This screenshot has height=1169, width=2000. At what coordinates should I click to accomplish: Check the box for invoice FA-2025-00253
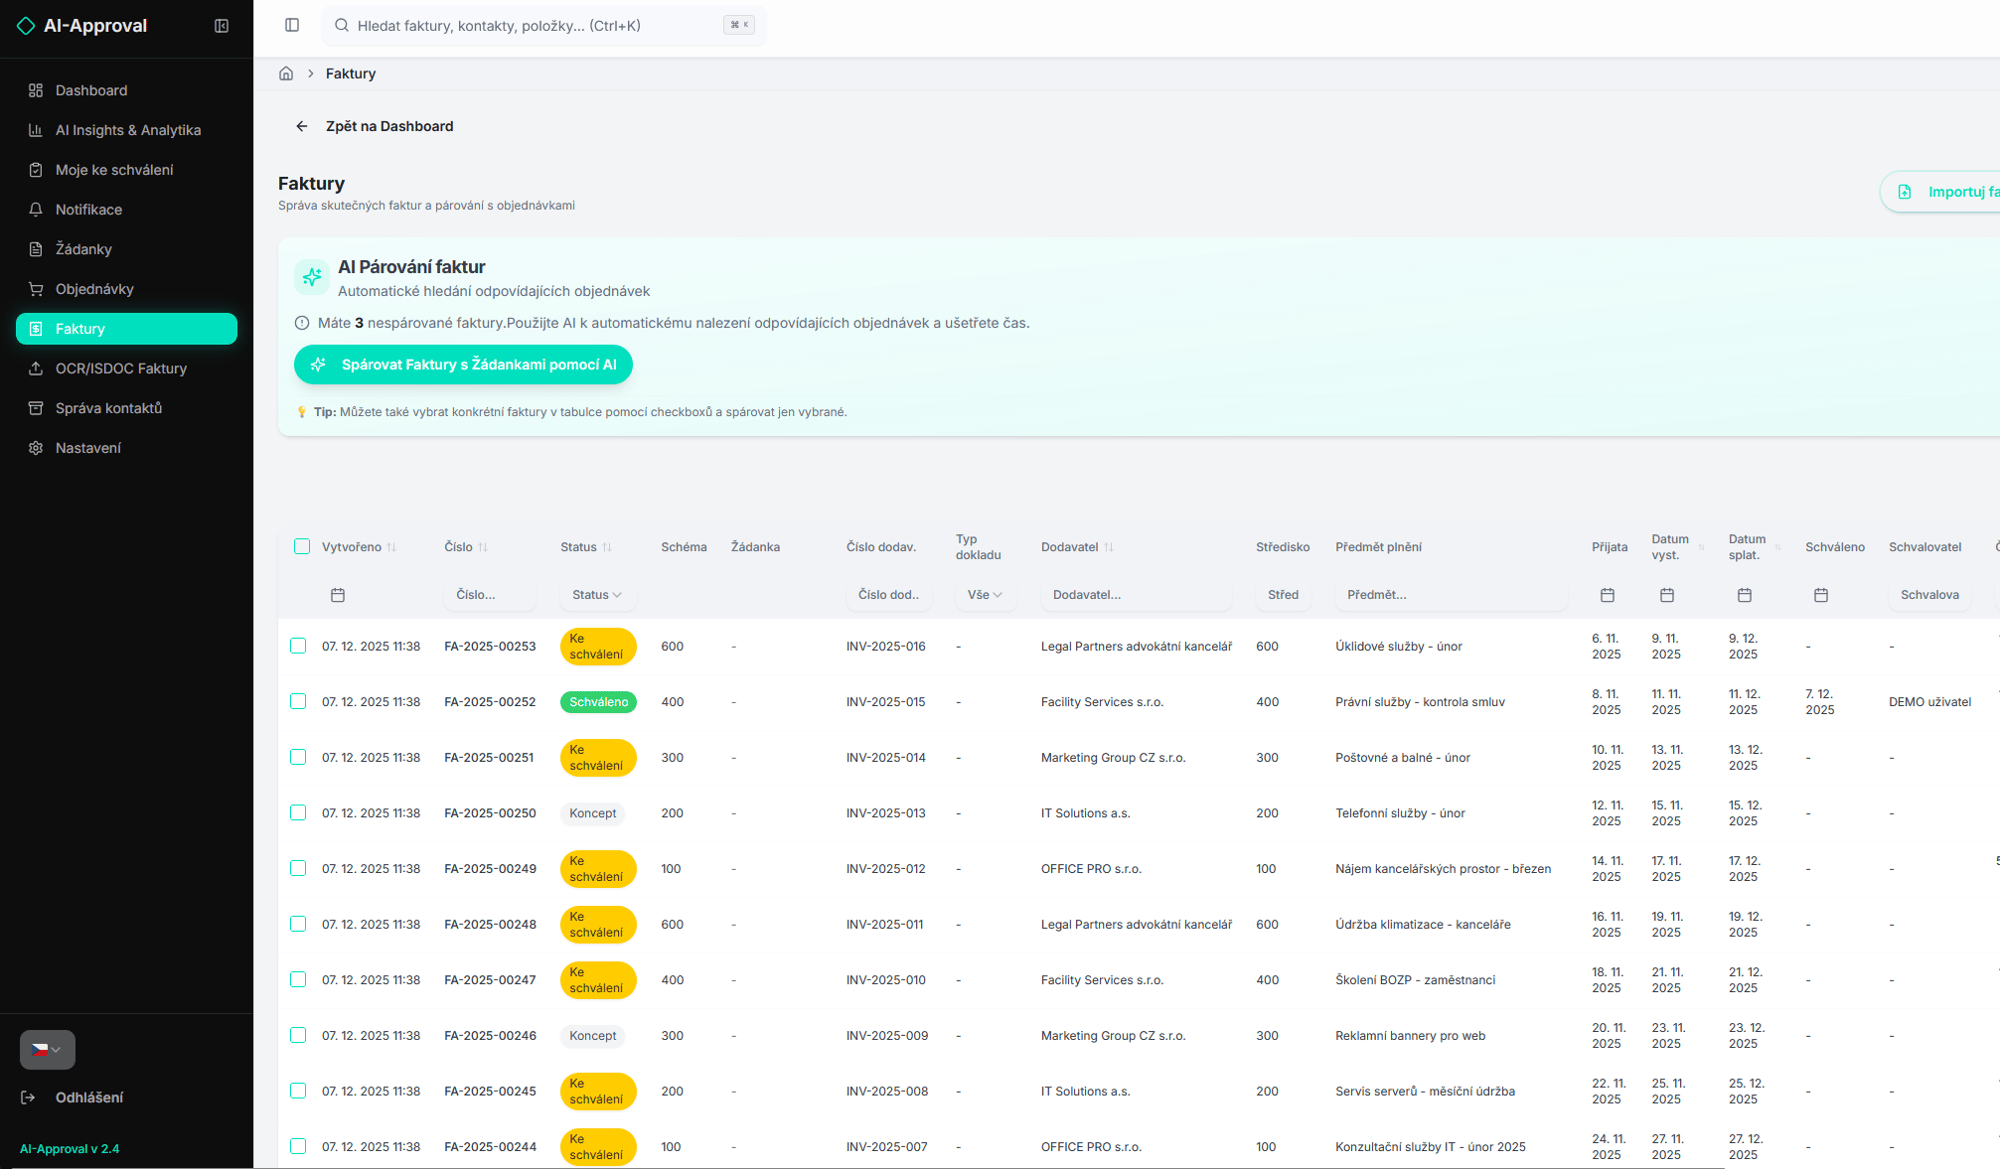point(298,646)
